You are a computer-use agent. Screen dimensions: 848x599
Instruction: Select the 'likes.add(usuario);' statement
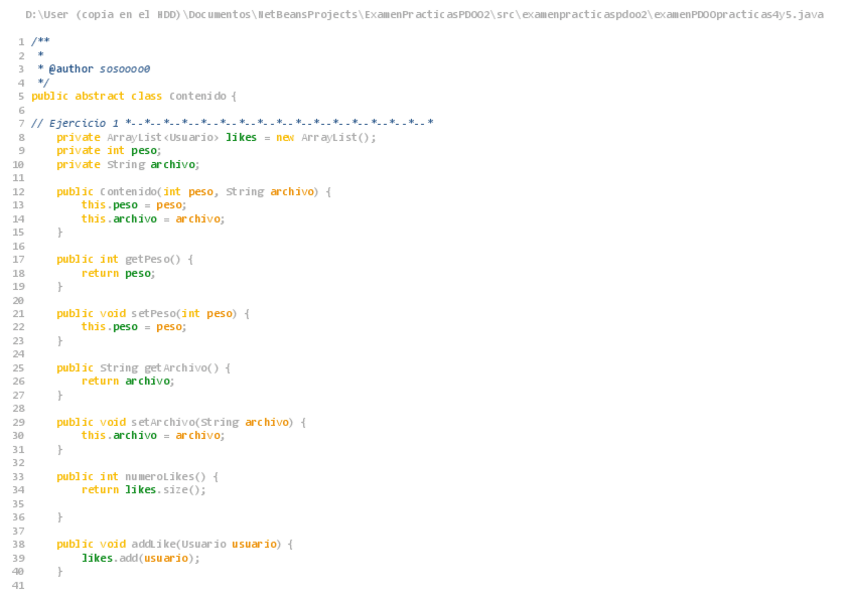coord(141,558)
